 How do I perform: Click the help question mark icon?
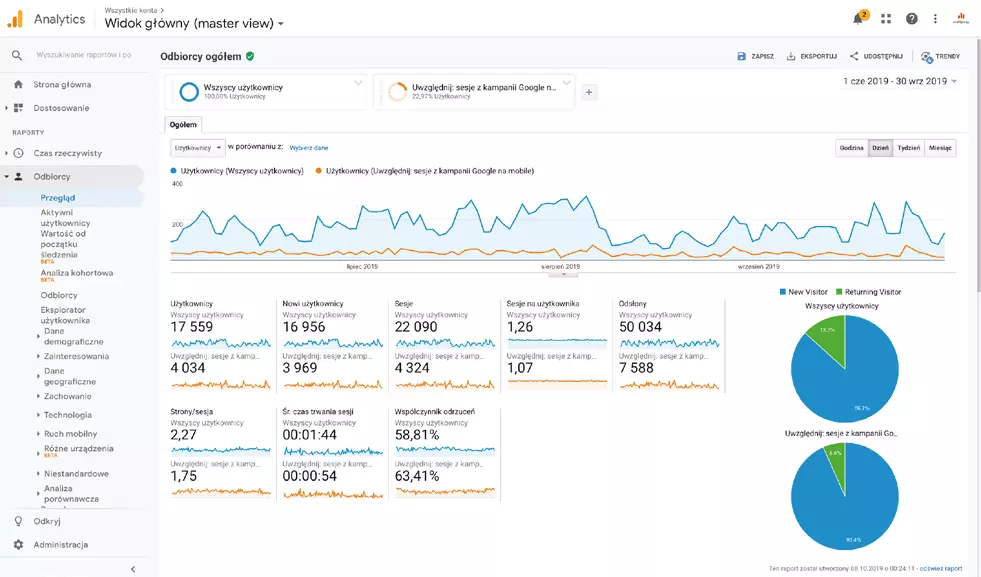click(911, 19)
